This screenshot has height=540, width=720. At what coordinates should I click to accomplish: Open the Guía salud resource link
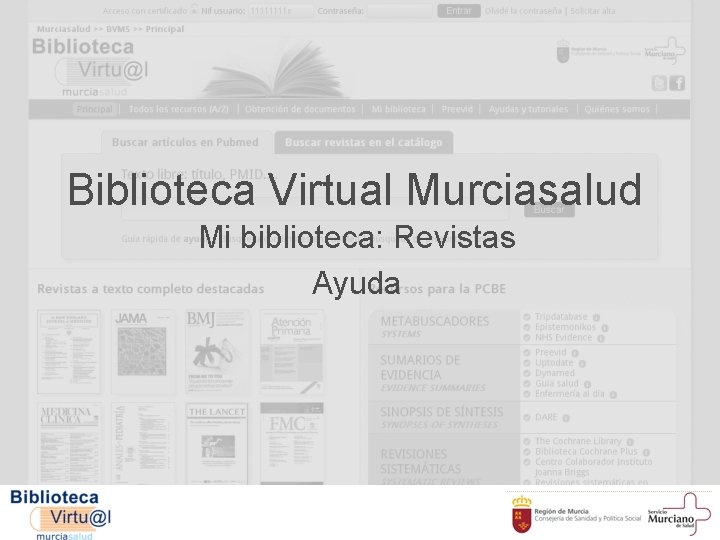[x=557, y=383]
